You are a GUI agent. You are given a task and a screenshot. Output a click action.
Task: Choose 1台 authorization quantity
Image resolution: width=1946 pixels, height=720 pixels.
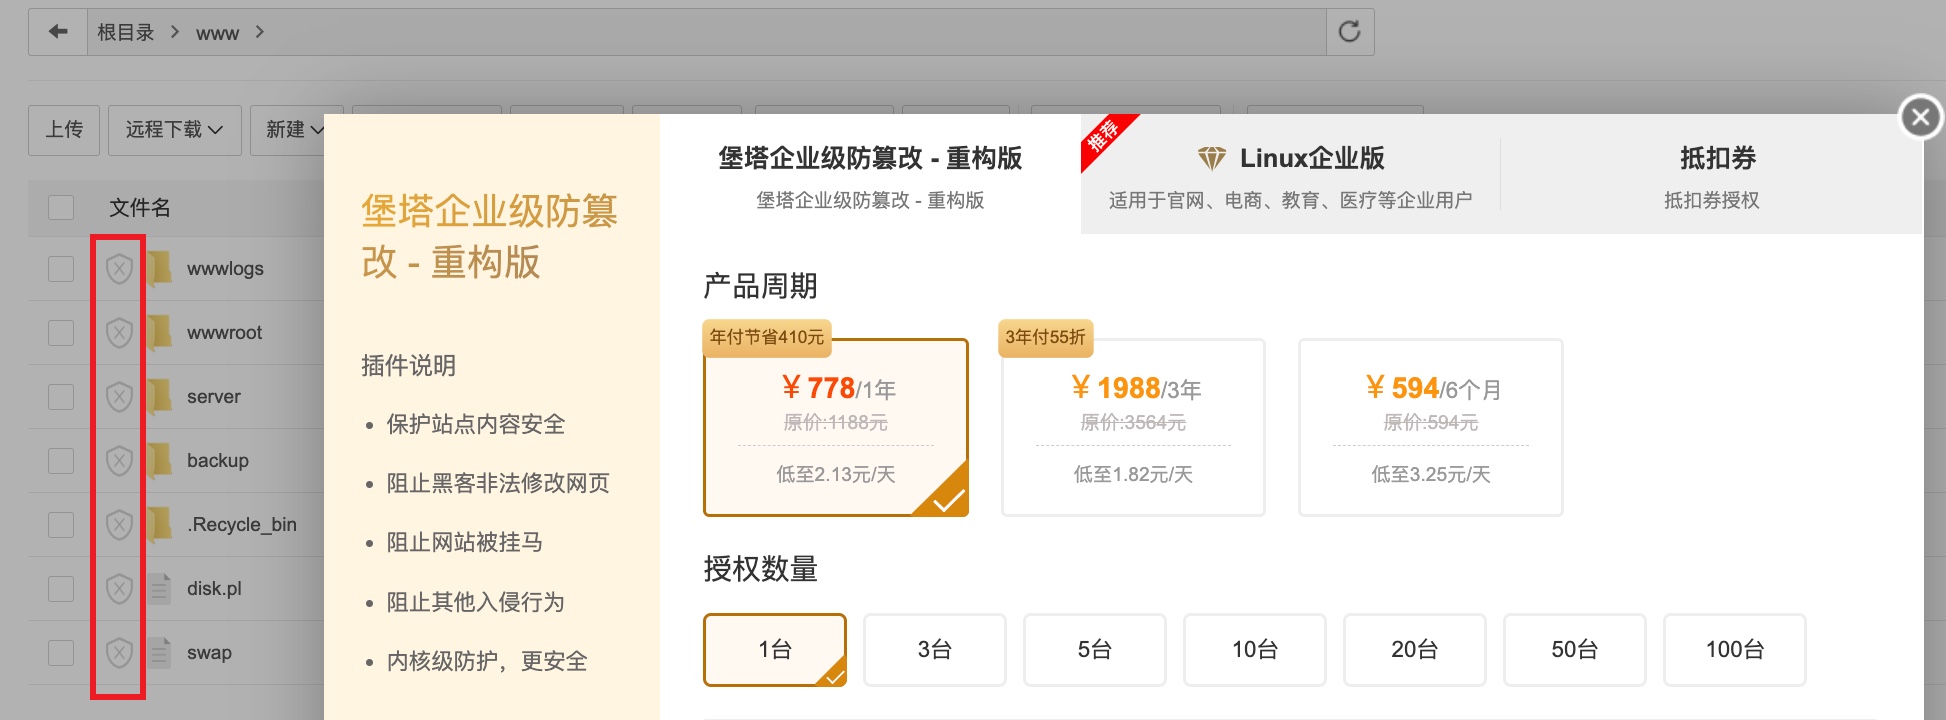775,650
